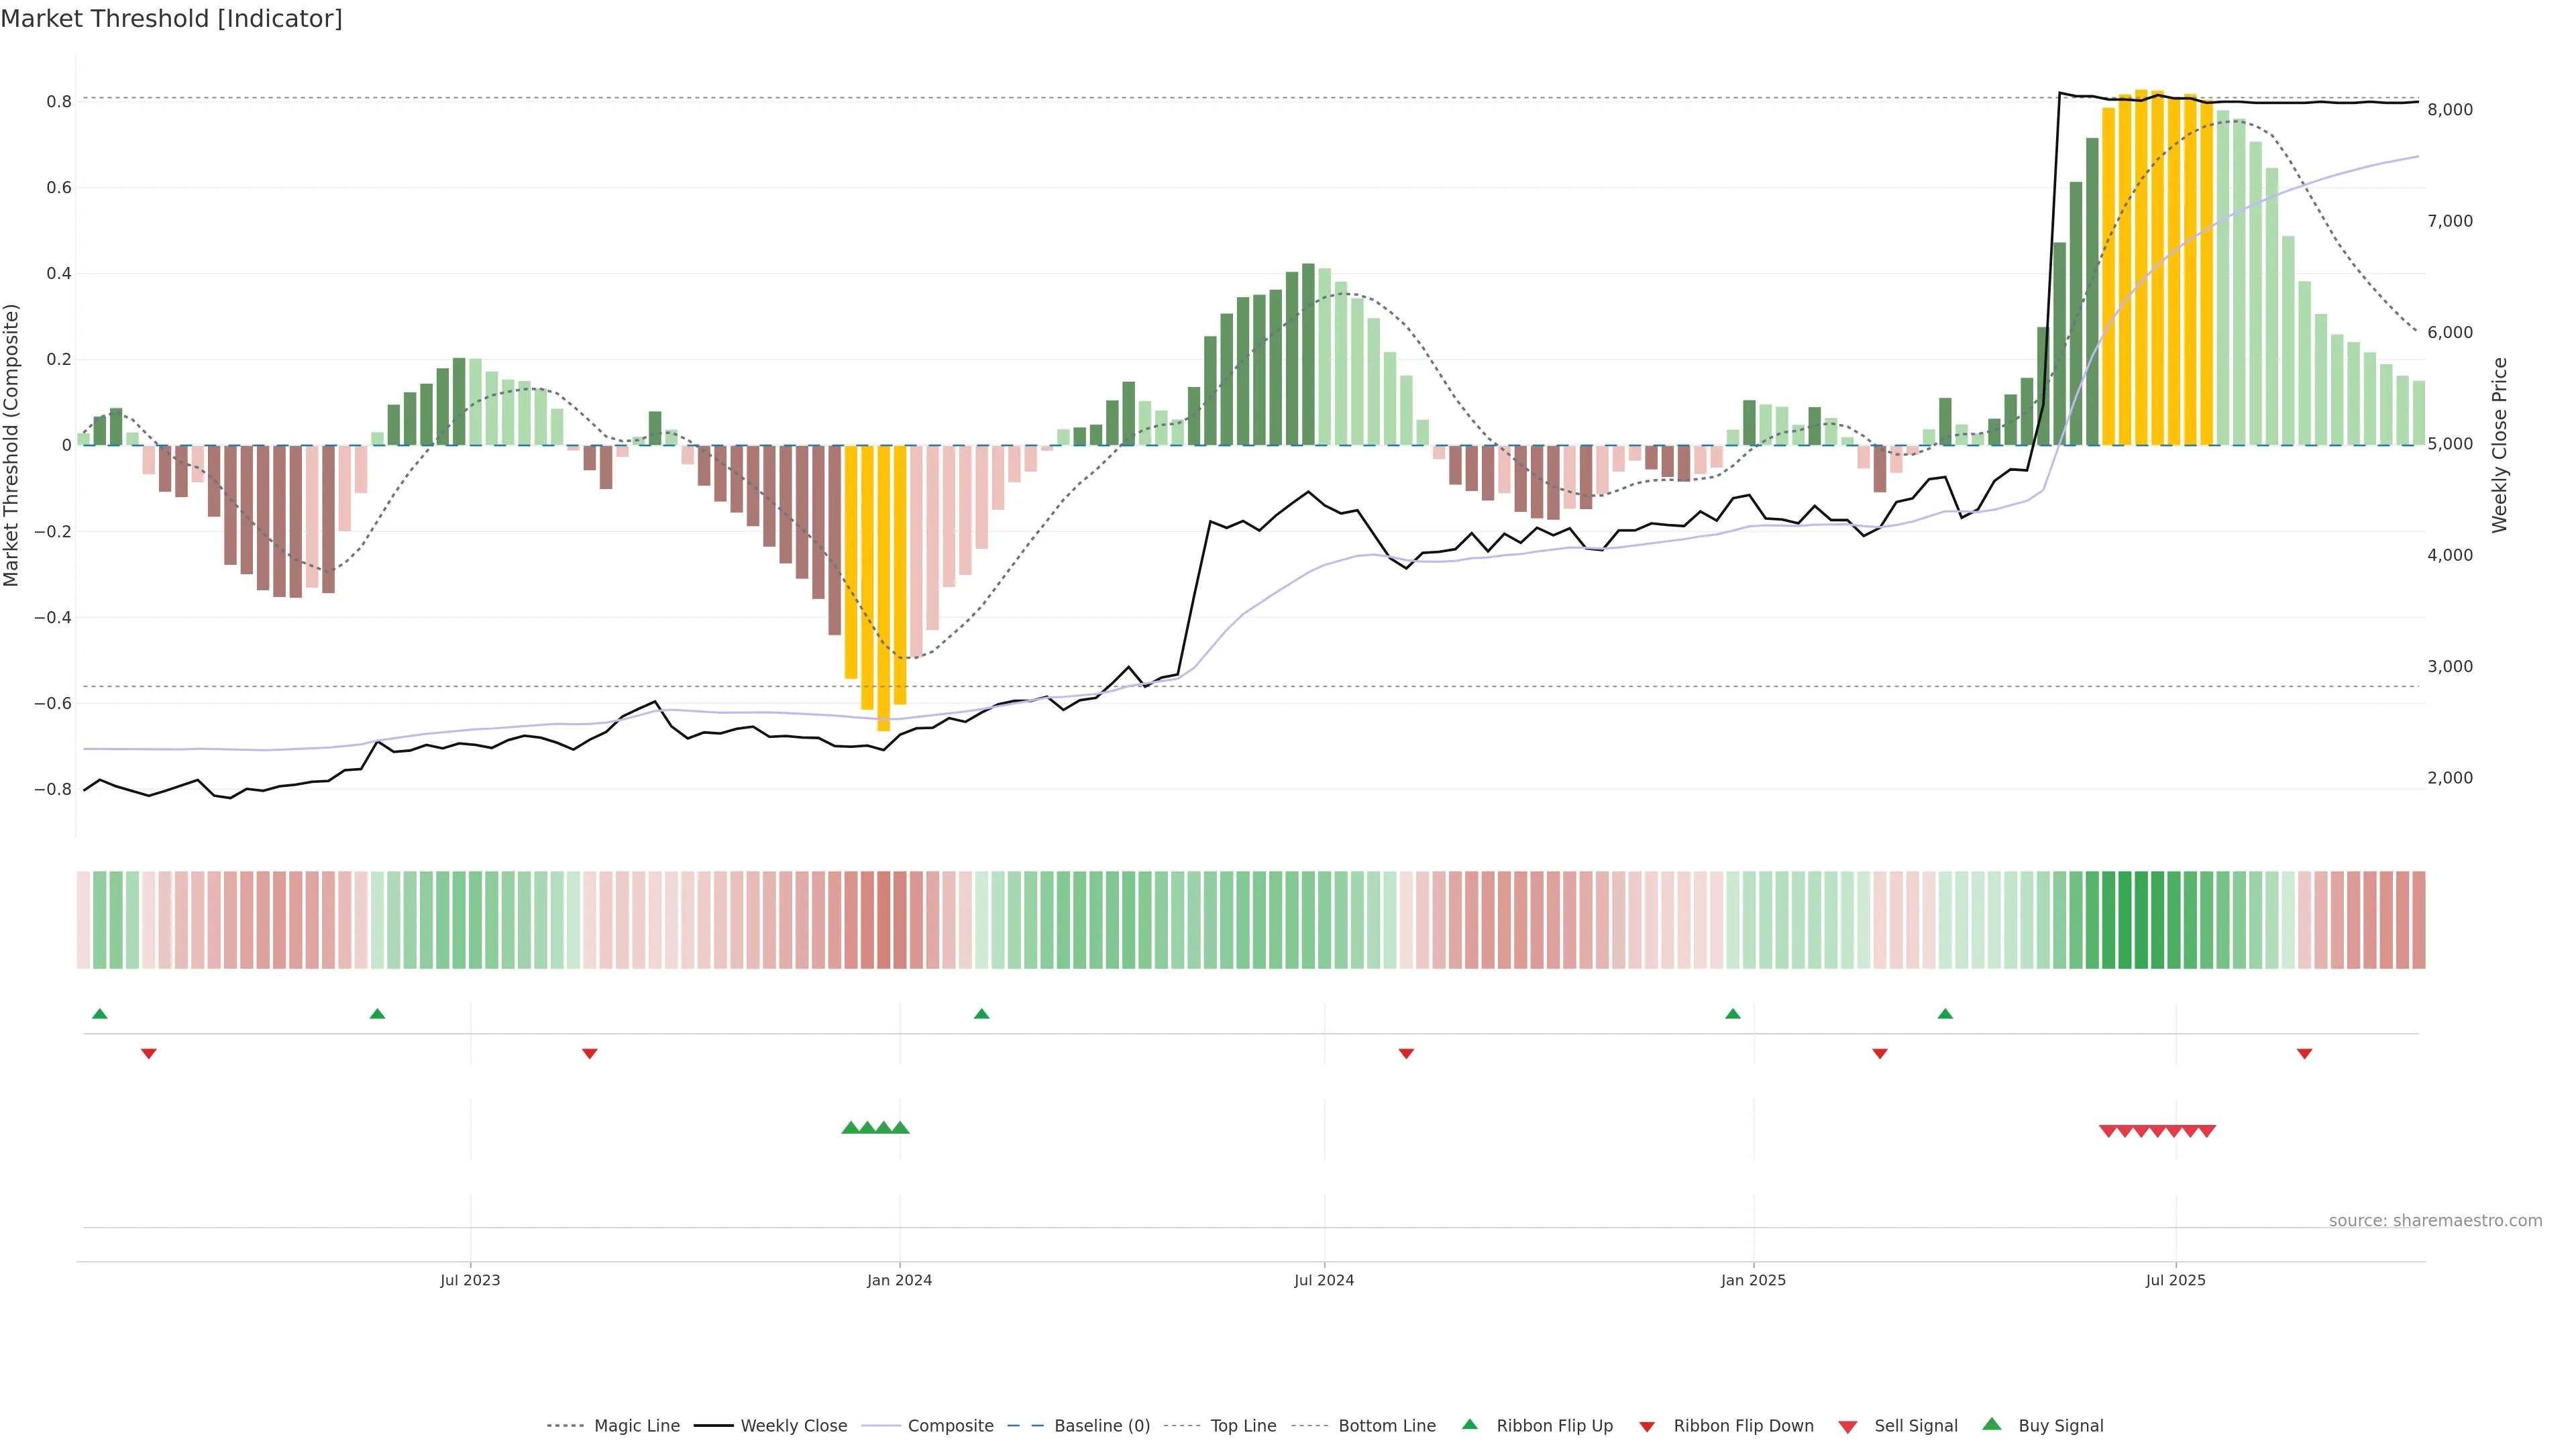Click the Market Threshold [Indicator] chart title
This screenshot has width=2576, height=1449.
[x=171, y=19]
